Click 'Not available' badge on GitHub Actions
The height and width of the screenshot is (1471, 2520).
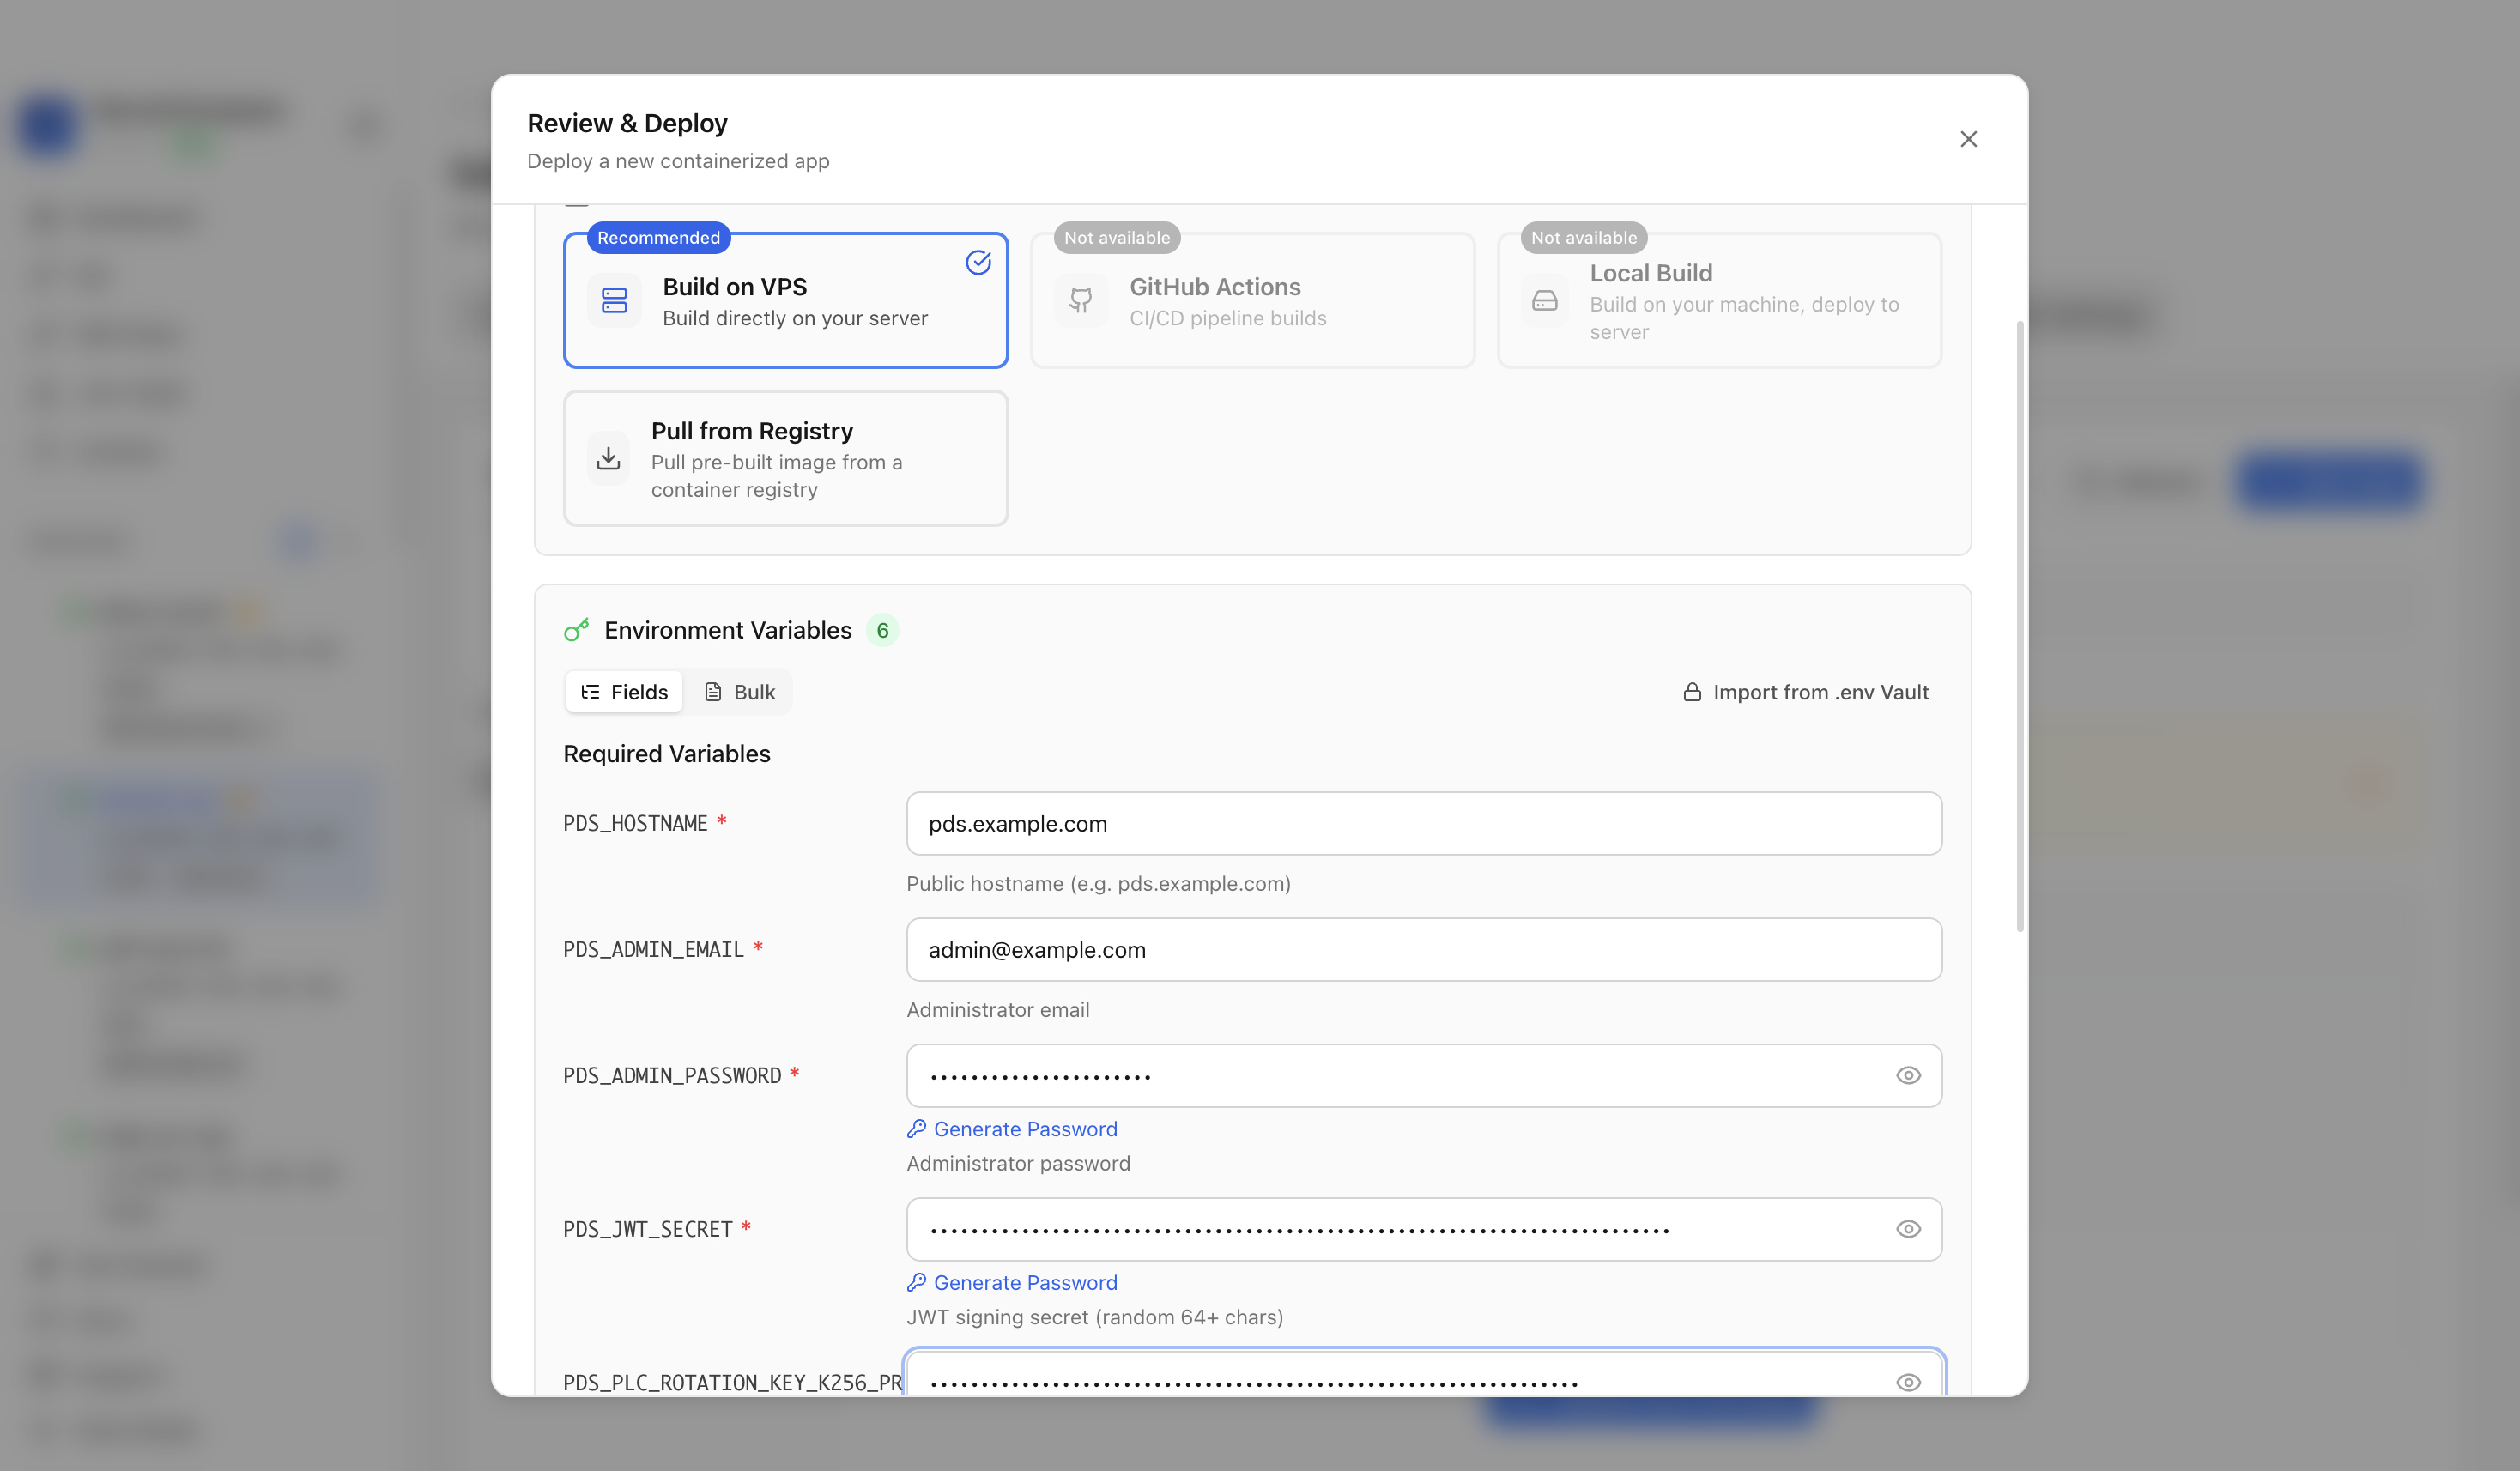(1116, 237)
